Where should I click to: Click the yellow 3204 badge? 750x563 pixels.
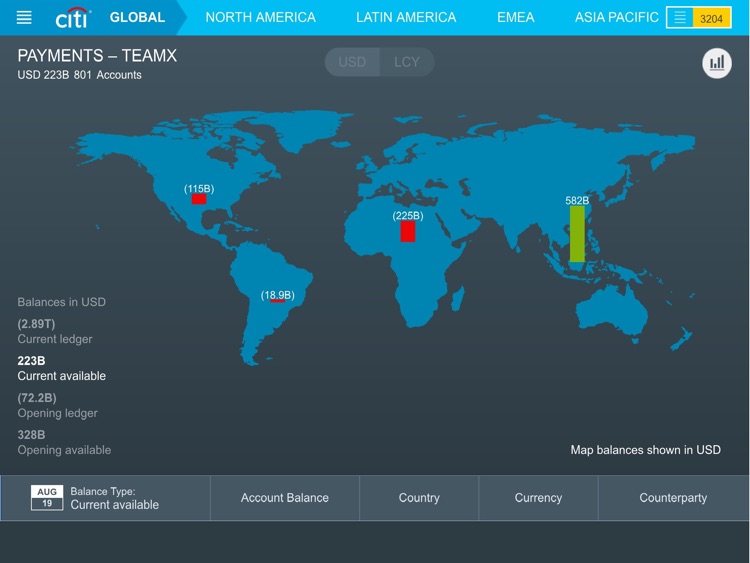point(711,18)
